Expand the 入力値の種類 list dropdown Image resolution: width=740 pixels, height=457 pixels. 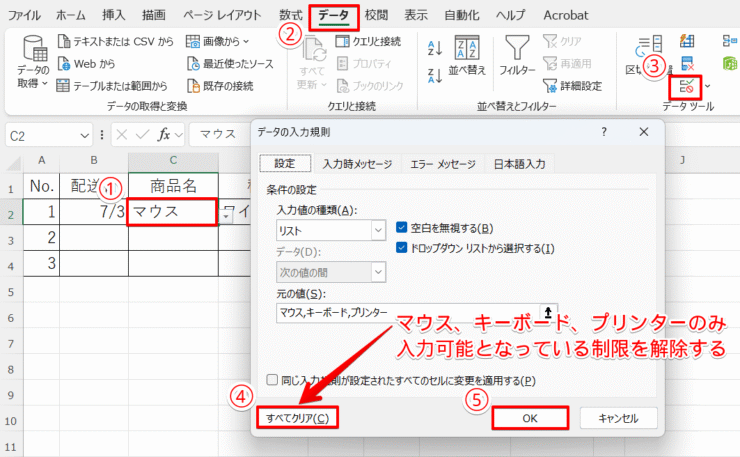point(378,231)
